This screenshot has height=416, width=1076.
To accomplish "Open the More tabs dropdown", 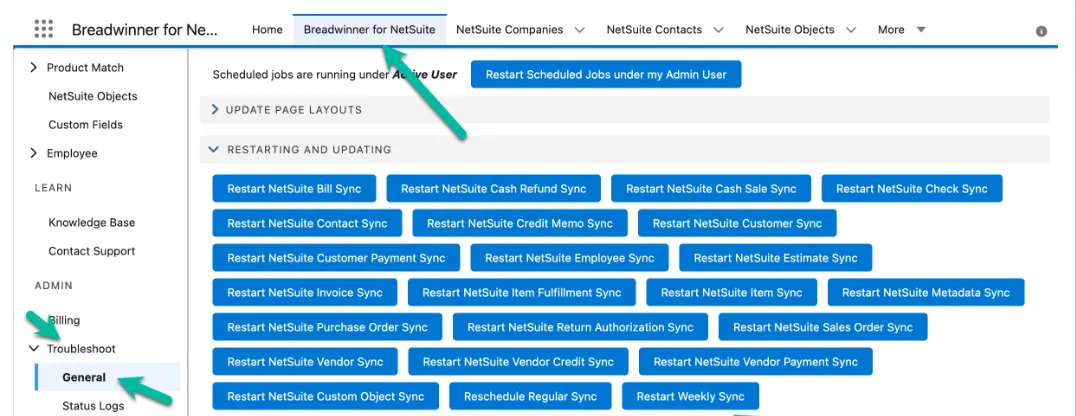I will coord(902,30).
